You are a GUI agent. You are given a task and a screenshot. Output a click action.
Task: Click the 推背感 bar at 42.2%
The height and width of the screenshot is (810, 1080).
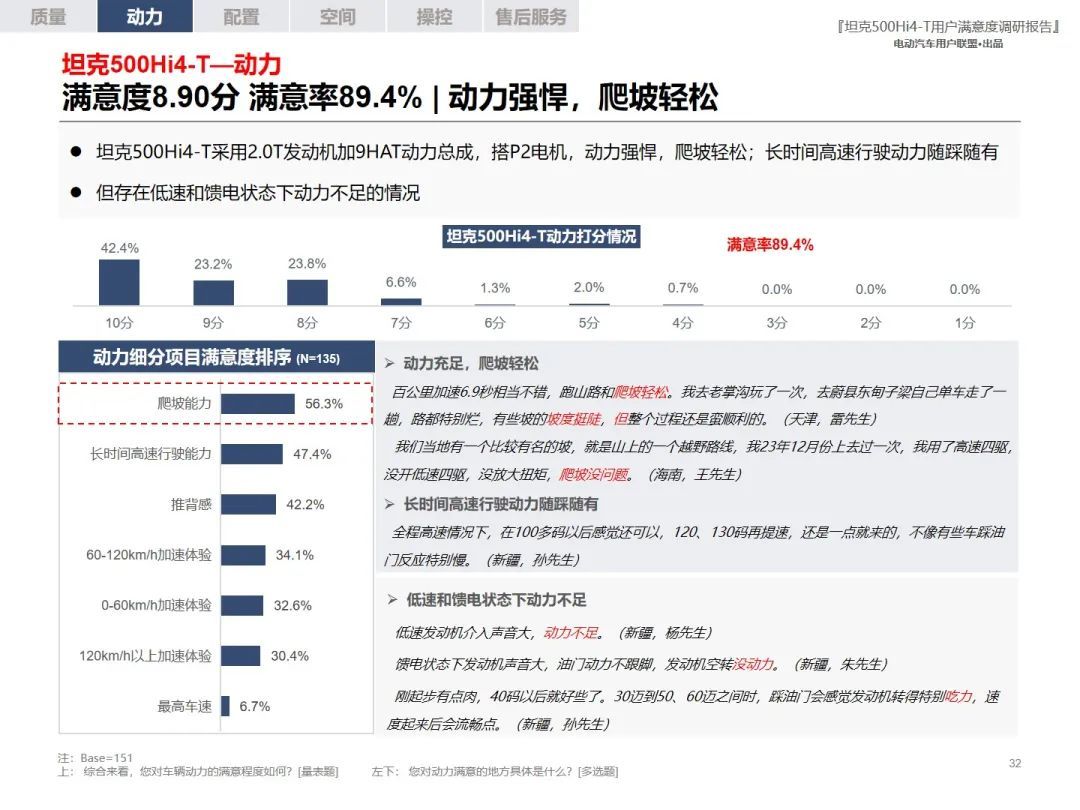pyautogui.click(x=248, y=504)
